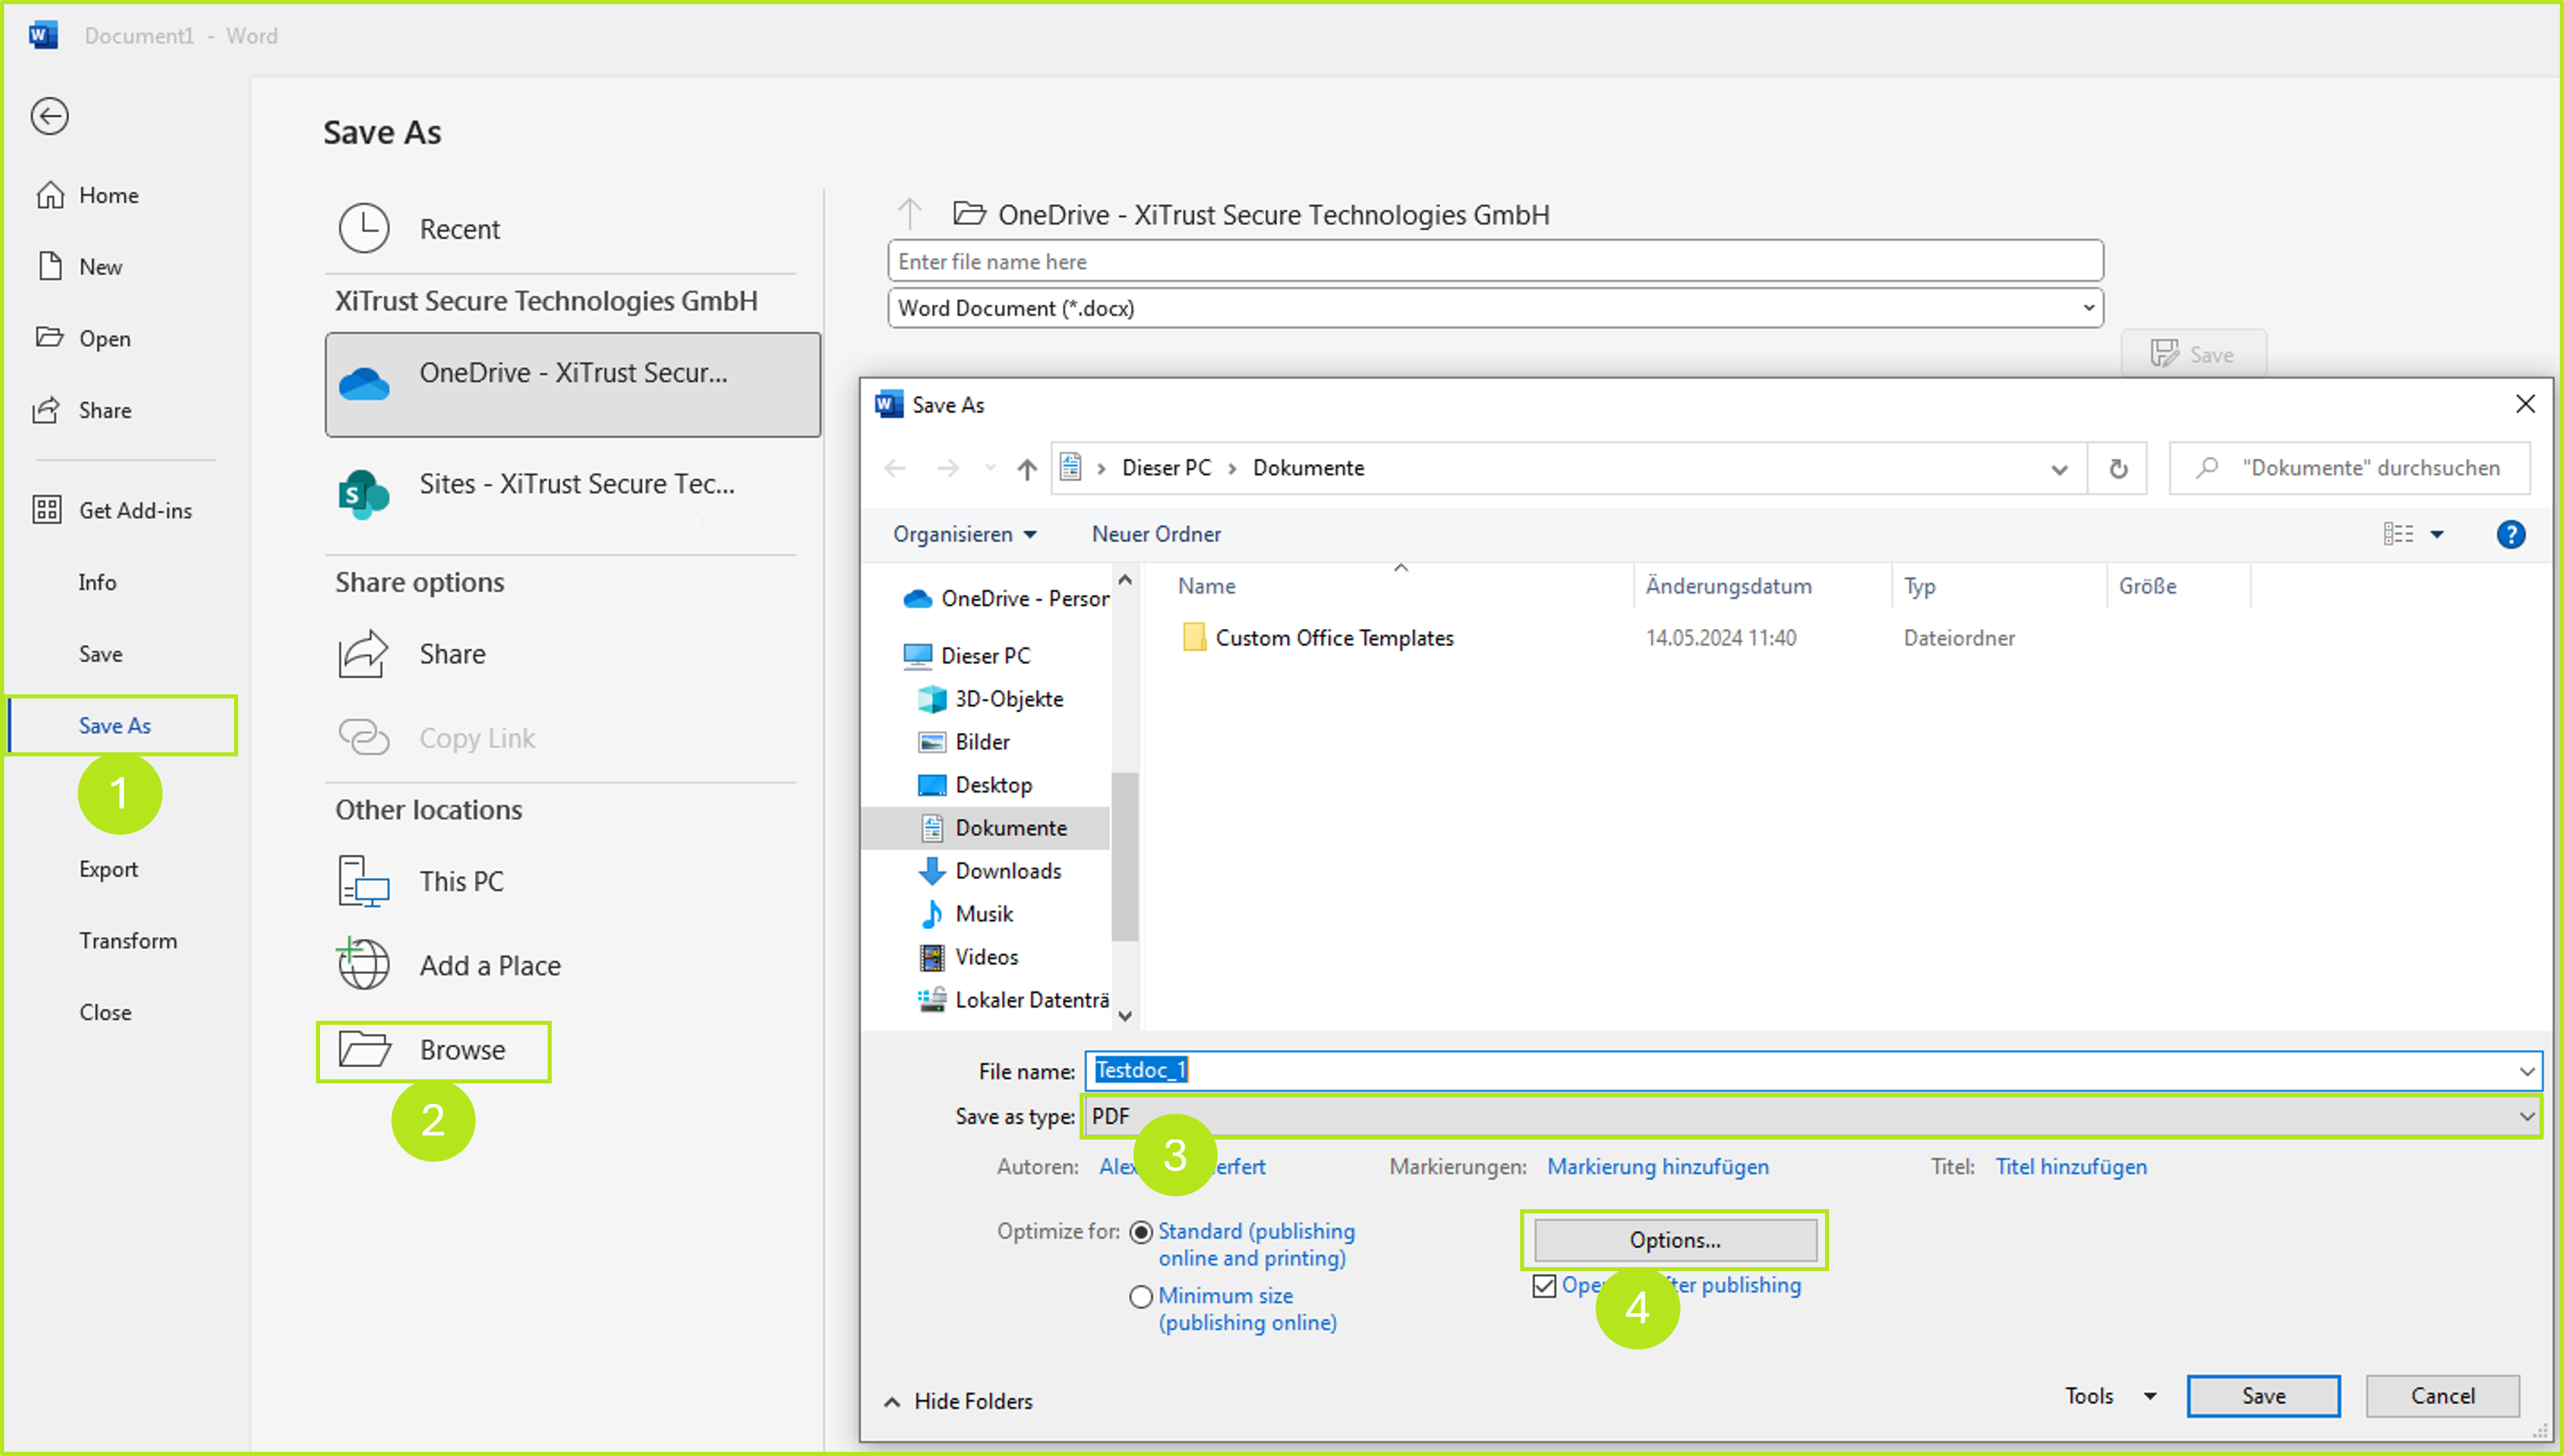
Task: Select Minimum size radio button
Action: click(x=1141, y=1297)
